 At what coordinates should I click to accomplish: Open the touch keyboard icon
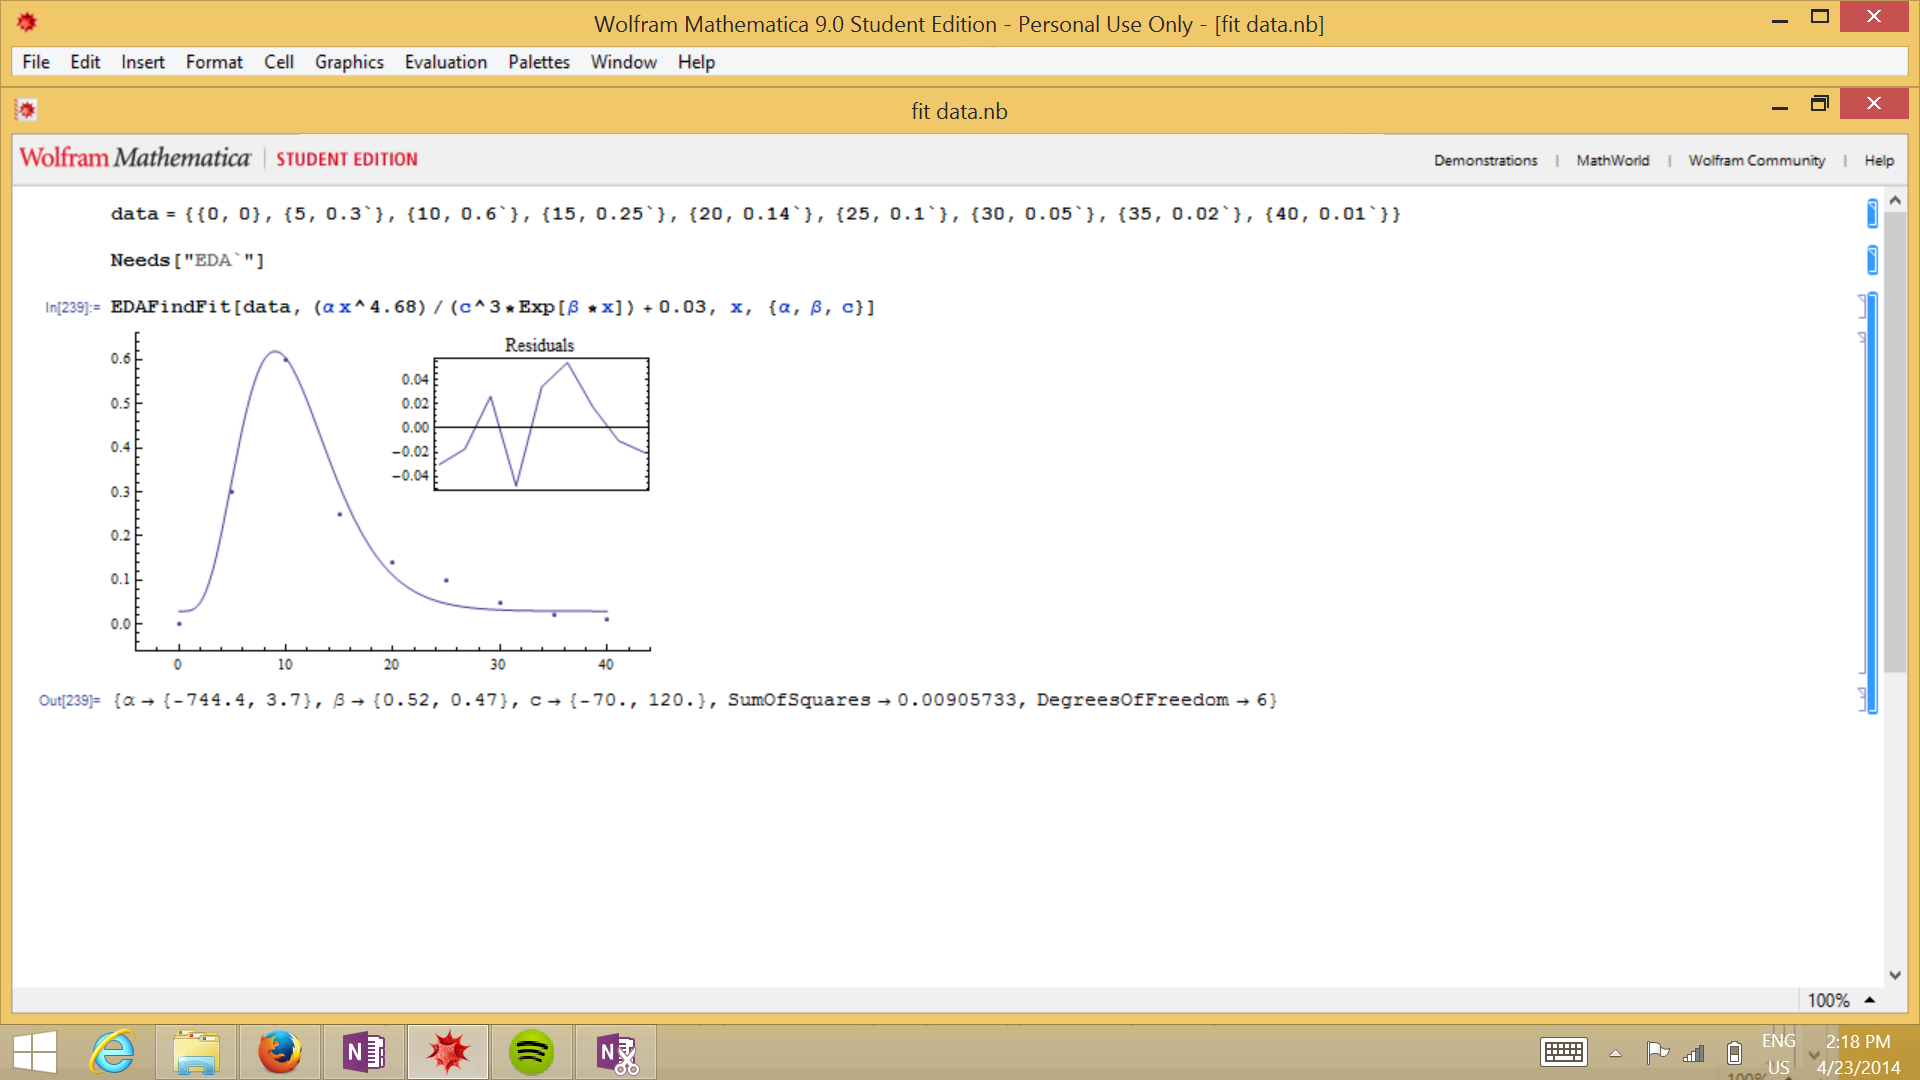click(1564, 1052)
